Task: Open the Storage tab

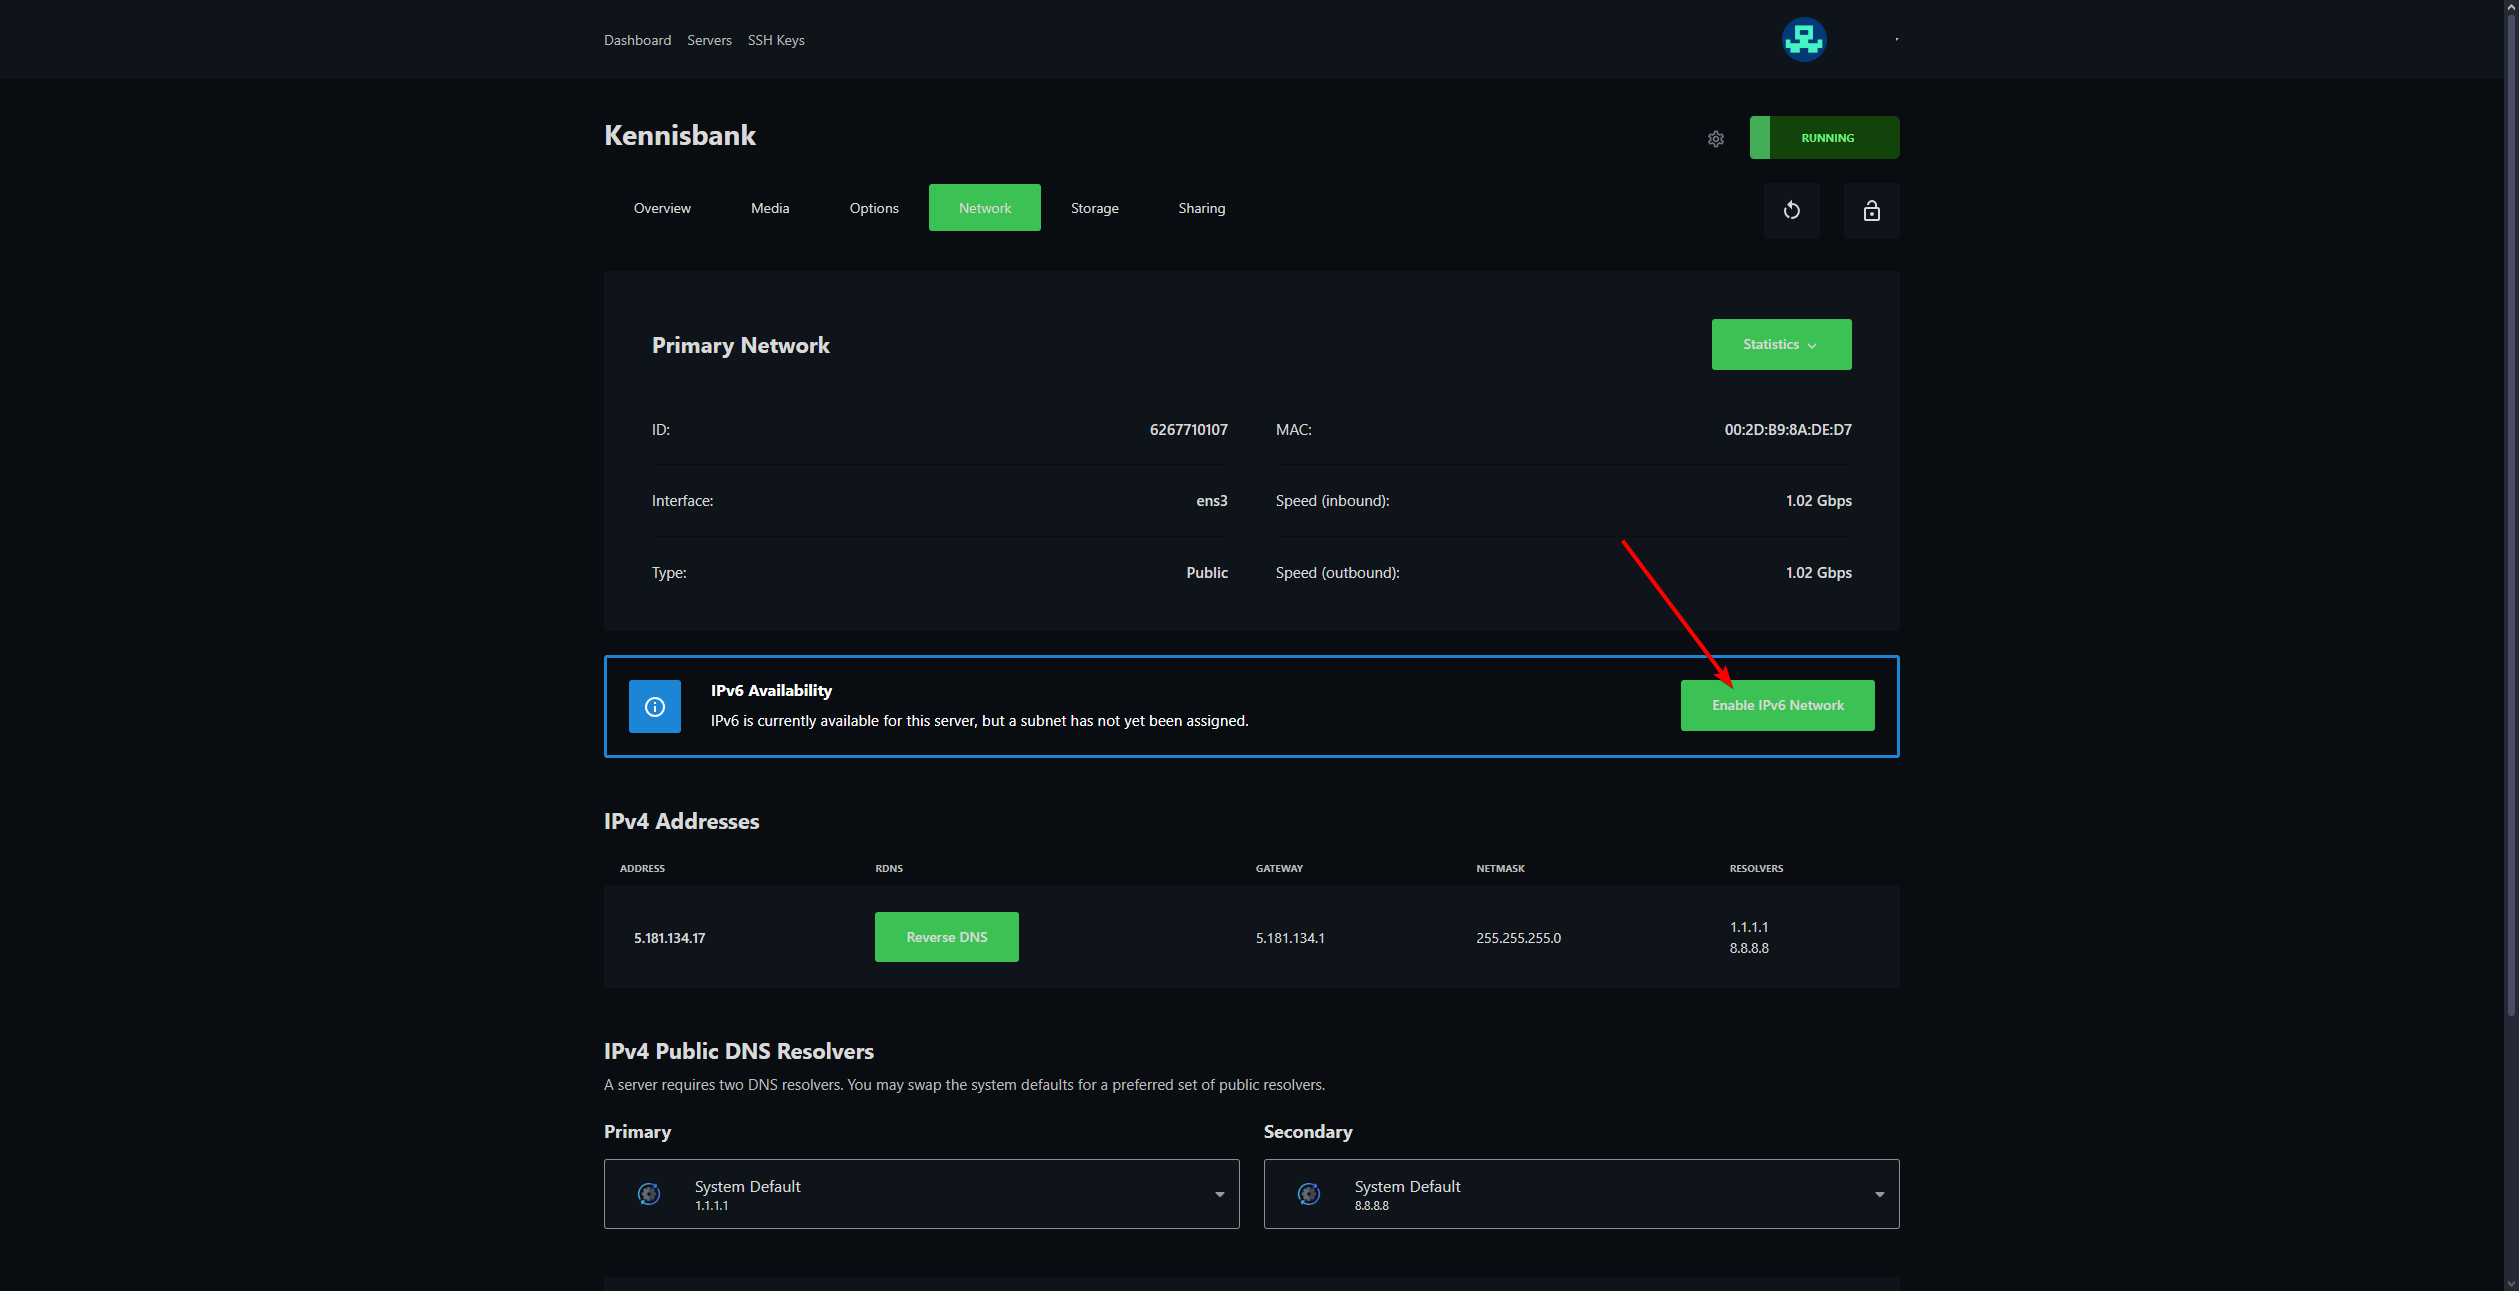Action: [x=1094, y=208]
